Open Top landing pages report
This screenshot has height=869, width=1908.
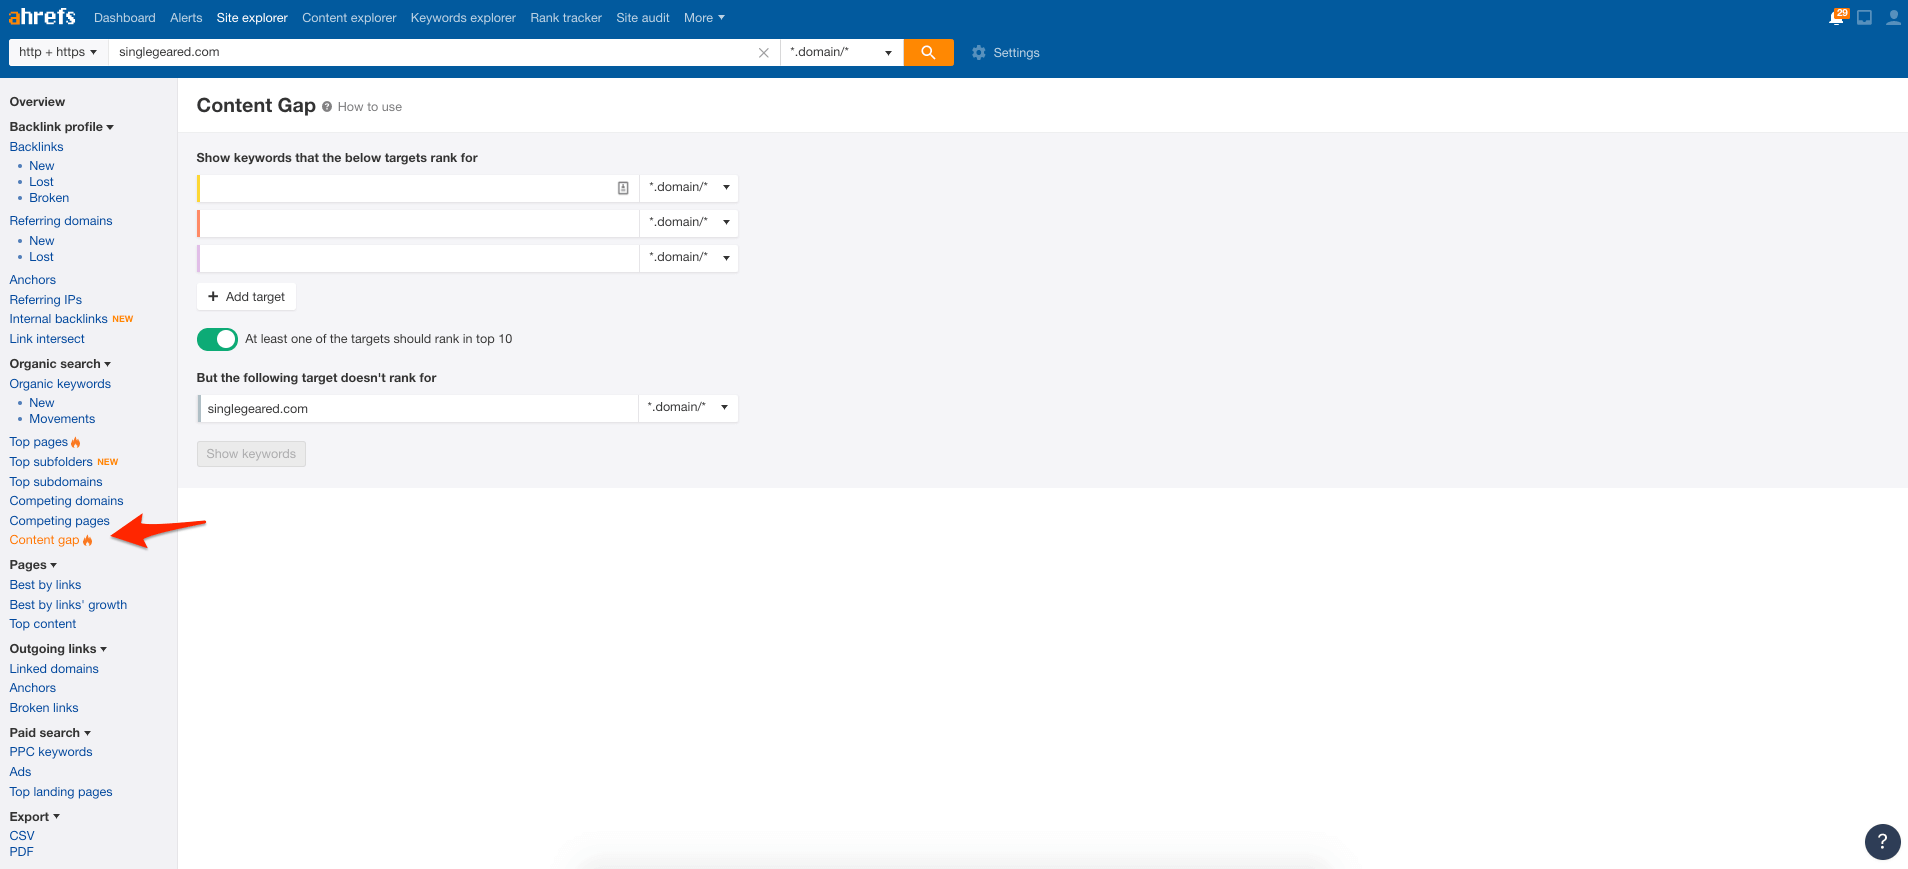tap(61, 792)
